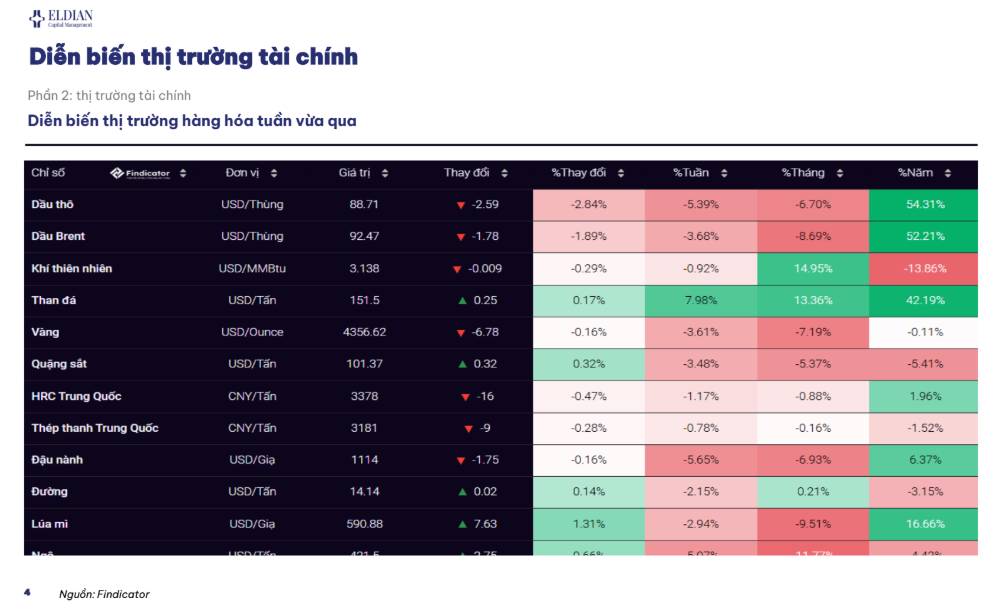Click the %Thay đổi header label
This screenshot has height=615, width=995.
click(x=578, y=173)
